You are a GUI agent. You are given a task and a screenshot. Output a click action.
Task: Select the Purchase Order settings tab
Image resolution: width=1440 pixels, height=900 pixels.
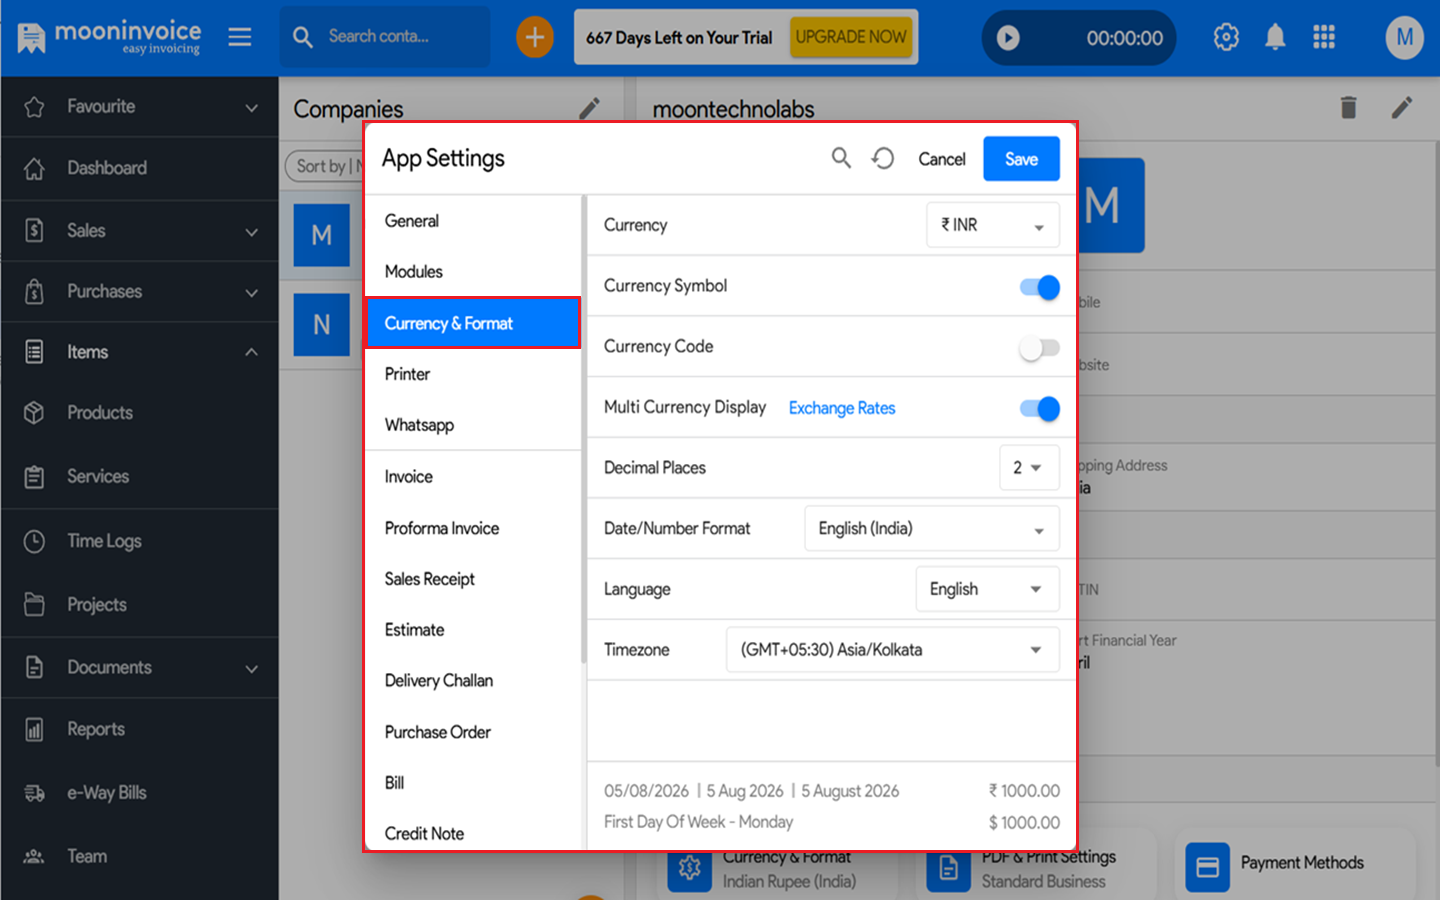pyautogui.click(x=473, y=732)
